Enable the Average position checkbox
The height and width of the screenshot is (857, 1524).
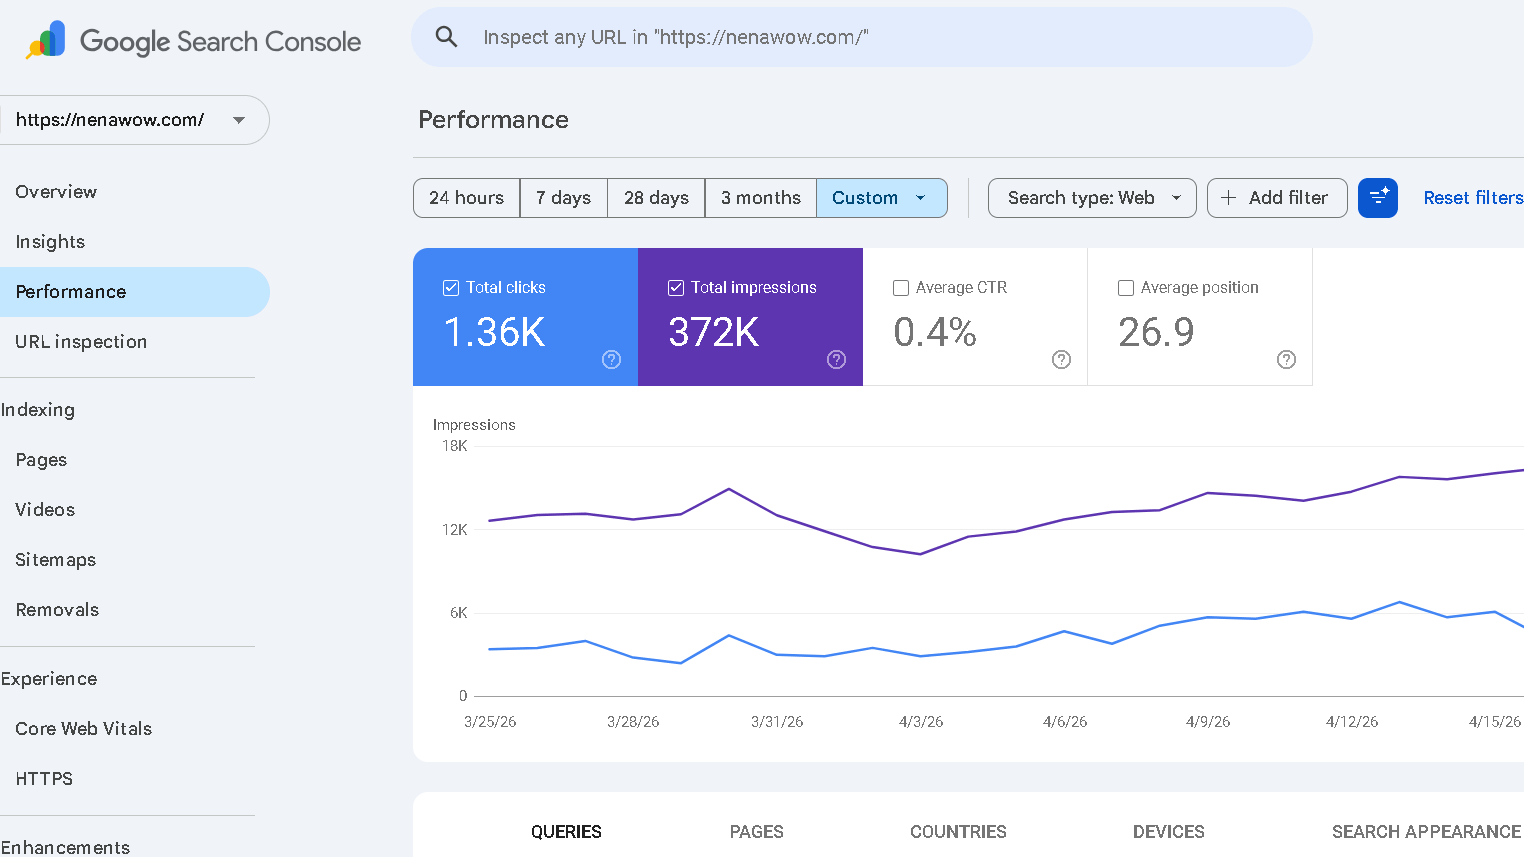click(x=1126, y=288)
